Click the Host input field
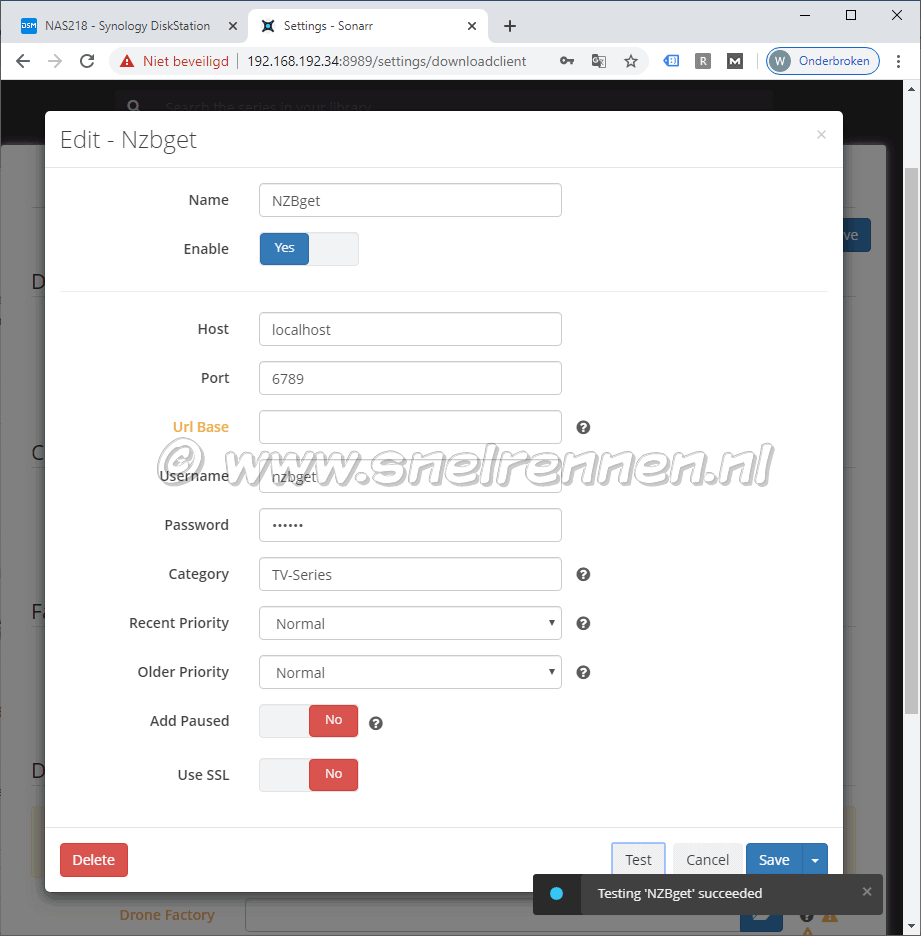The height and width of the screenshot is (936, 921). click(x=410, y=329)
